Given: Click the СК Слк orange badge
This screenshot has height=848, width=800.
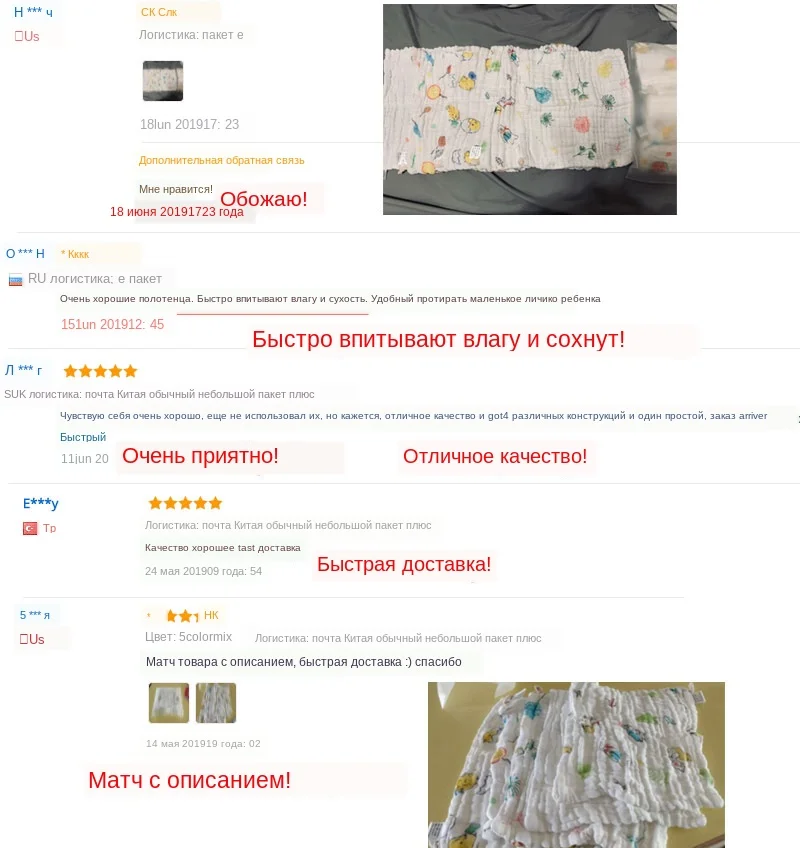Looking at the screenshot, I should 159,12.
